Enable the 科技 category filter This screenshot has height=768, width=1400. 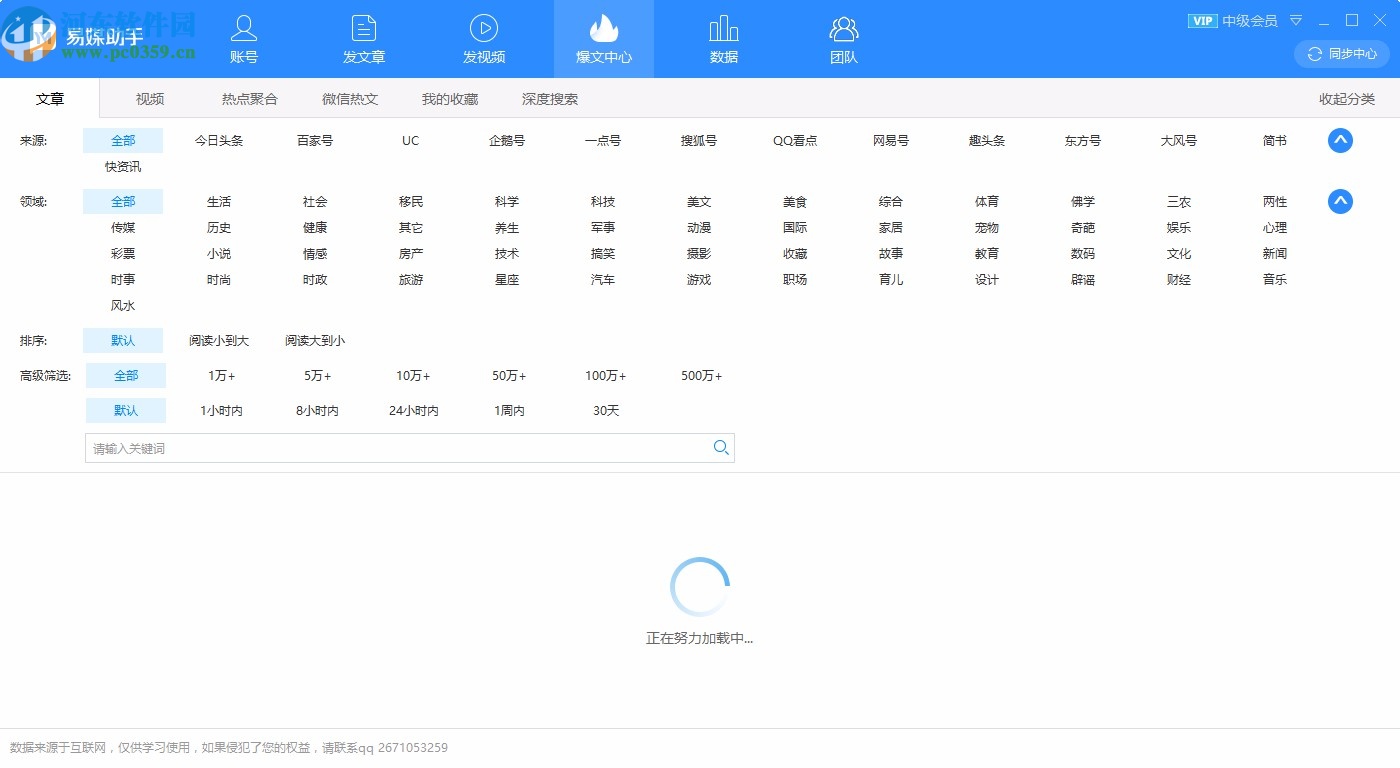coord(602,201)
